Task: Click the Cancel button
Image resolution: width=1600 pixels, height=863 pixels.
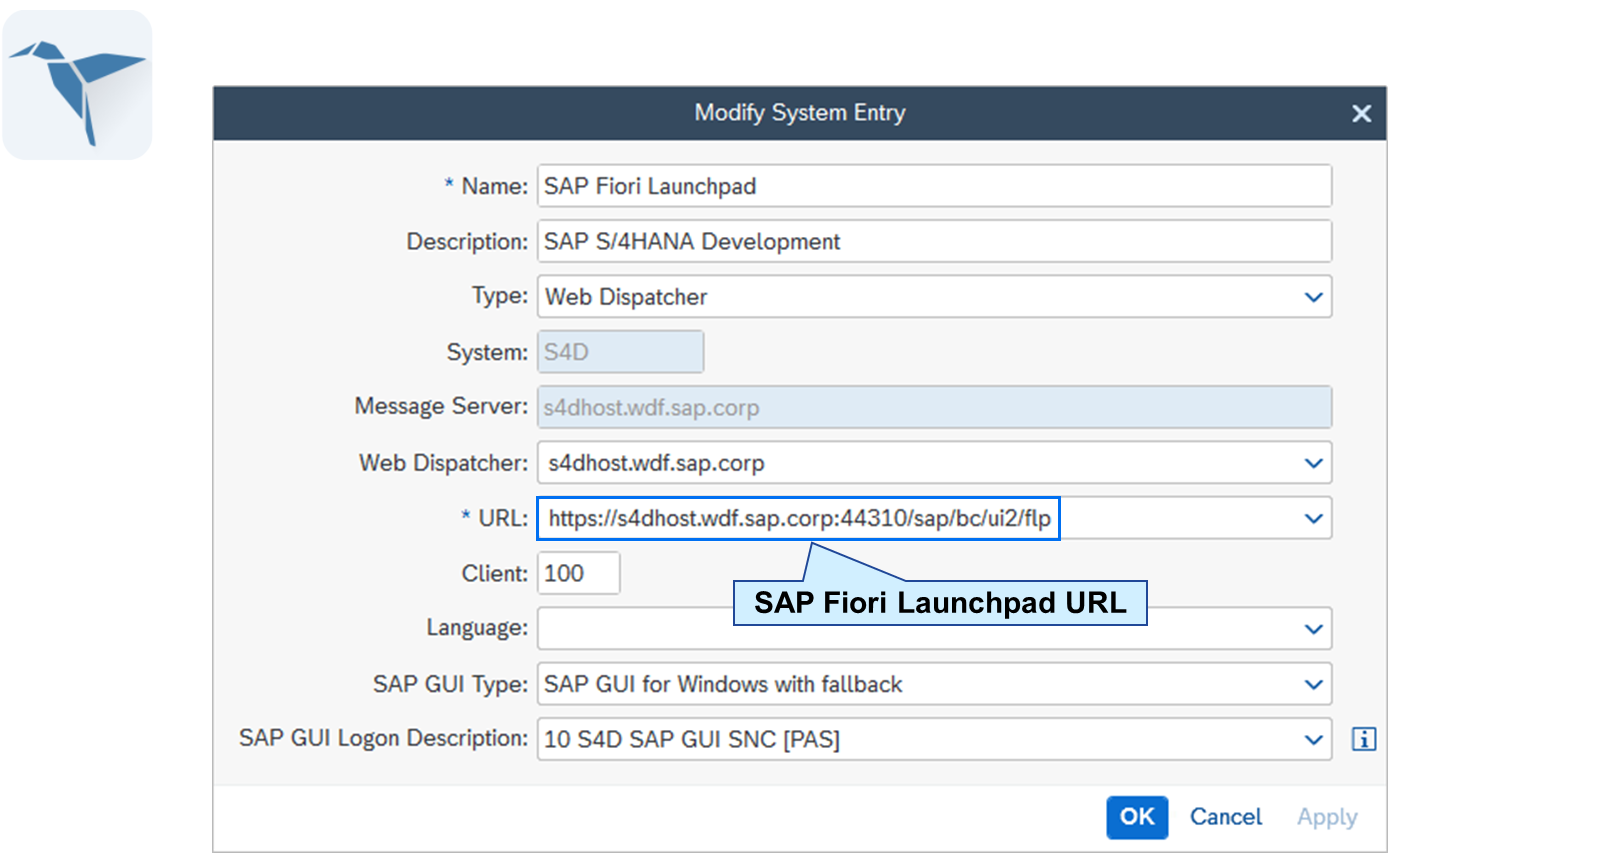Action: [1225, 817]
